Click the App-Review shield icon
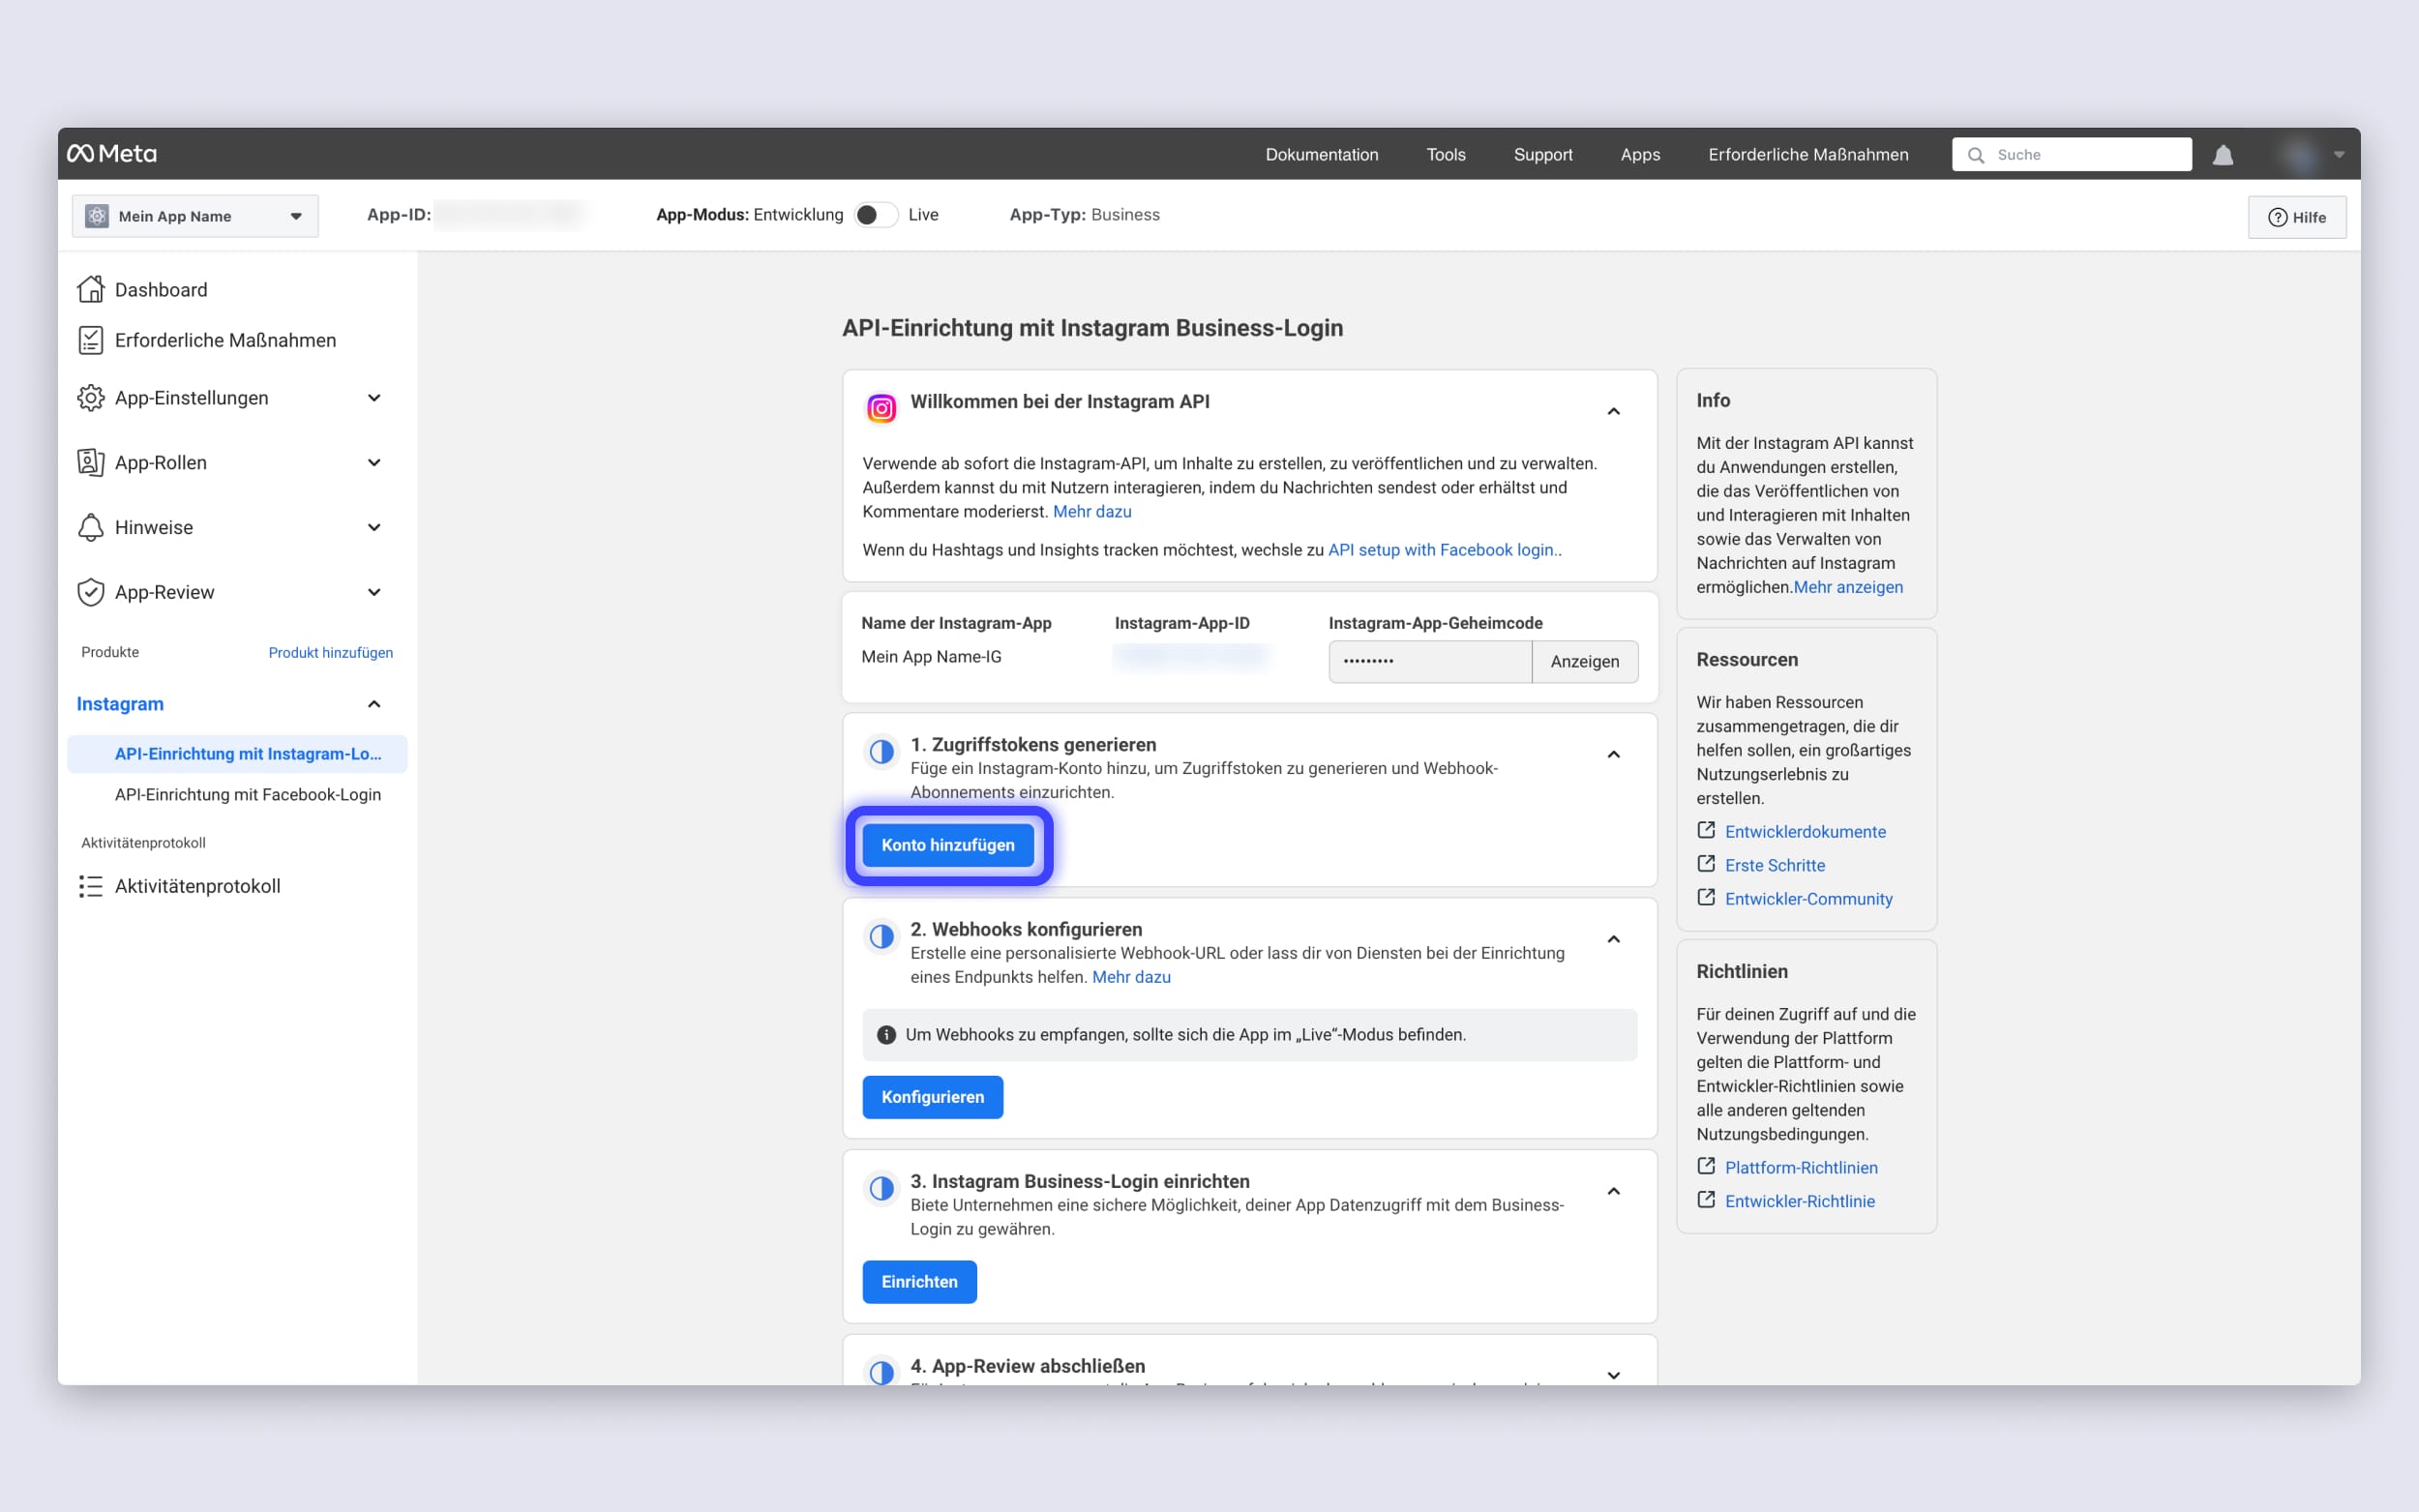 click(91, 592)
